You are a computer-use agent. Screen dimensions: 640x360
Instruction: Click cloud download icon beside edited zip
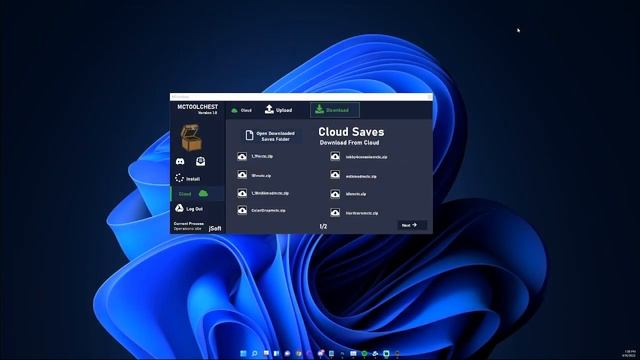pyautogui.click(x=335, y=176)
